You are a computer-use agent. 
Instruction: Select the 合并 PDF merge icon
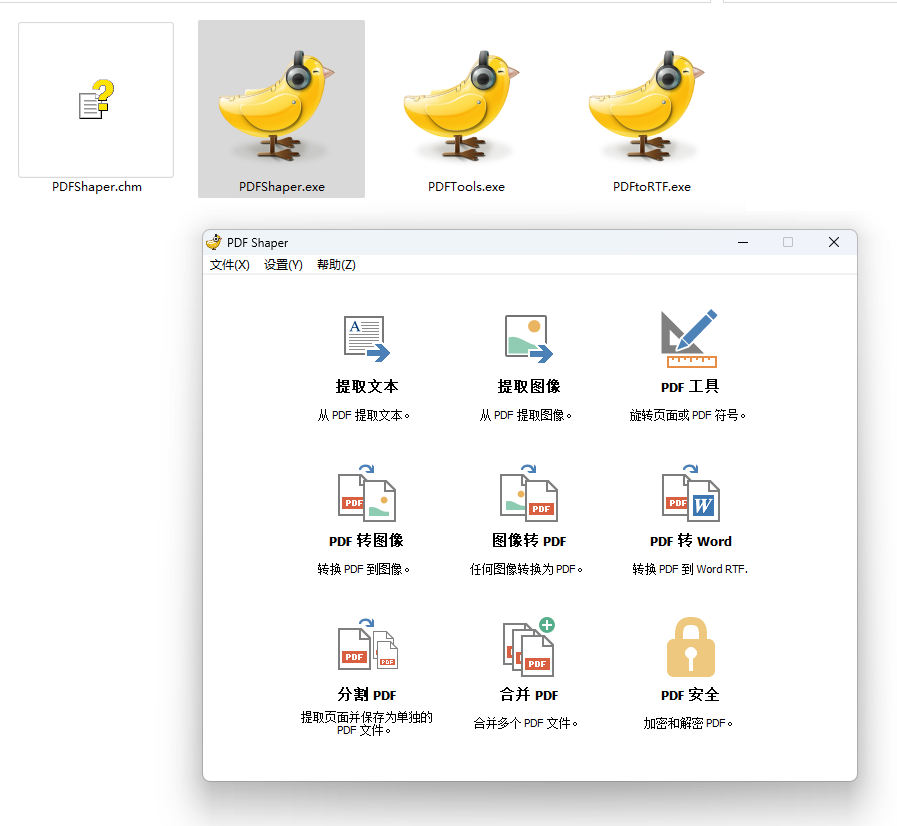click(x=529, y=647)
